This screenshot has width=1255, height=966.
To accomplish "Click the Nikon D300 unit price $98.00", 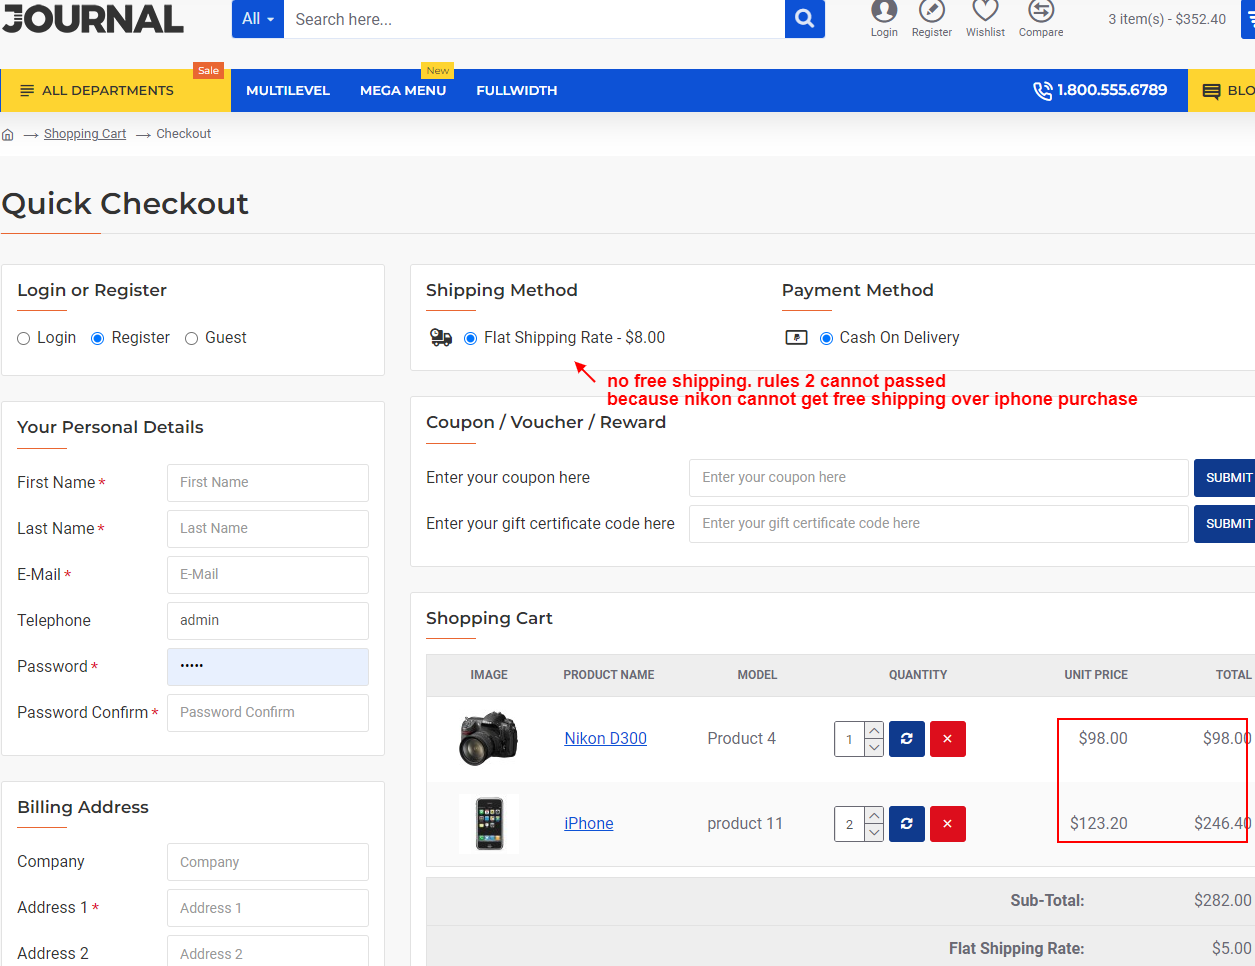I will click(x=1103, y=739).
